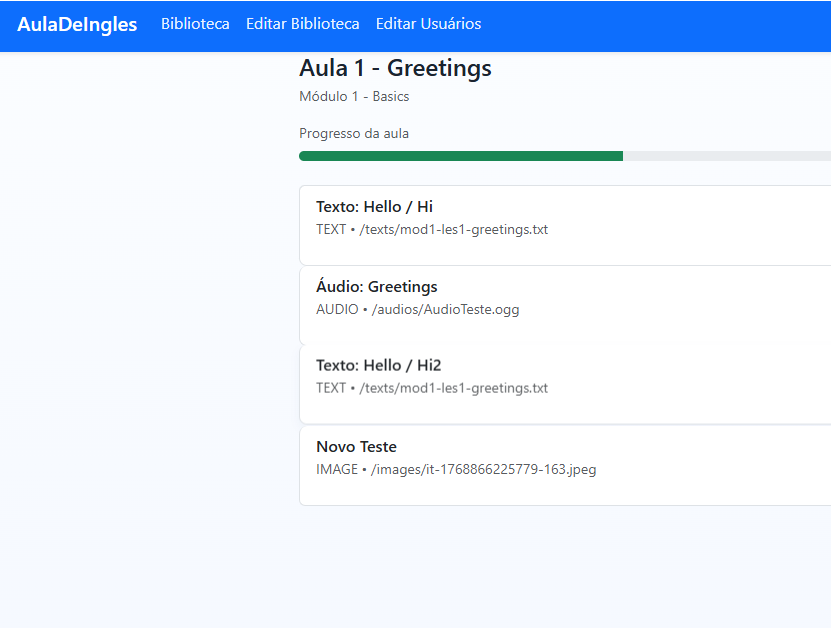
Task: Click the green filled part of progress bar
Action: (460, 156)
